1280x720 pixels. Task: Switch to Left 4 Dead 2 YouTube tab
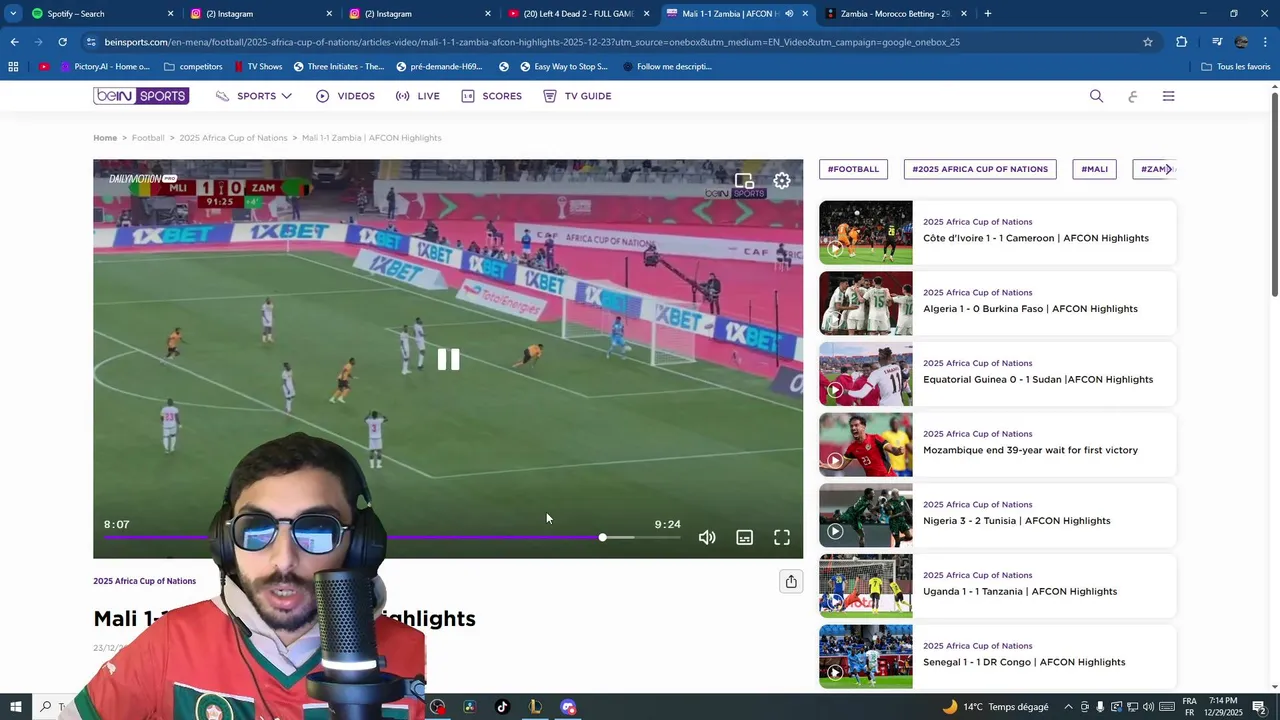point(578,14)
